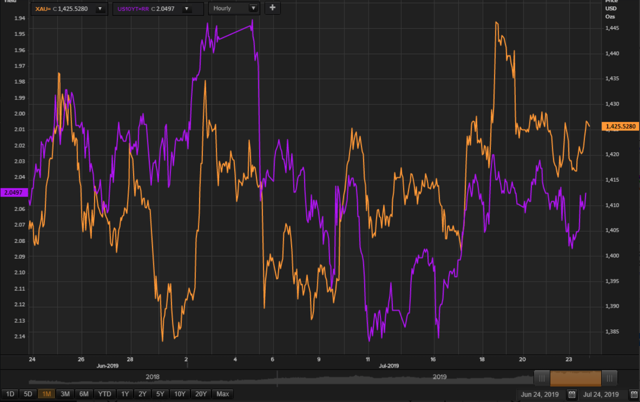Click the 1Y range button
This screenshot has height=402, width=640.
coord(125,394)
